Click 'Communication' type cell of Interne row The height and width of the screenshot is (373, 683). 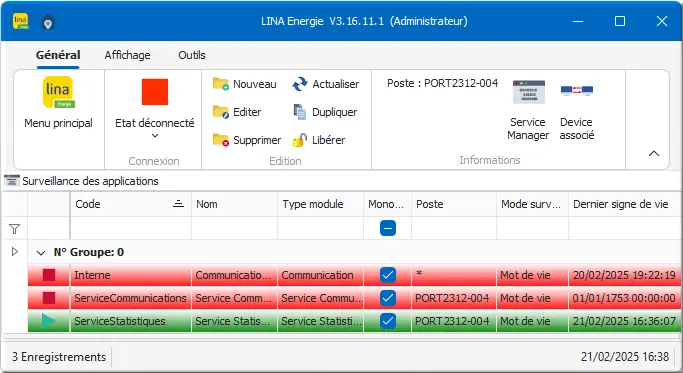[x=321, y=275]
